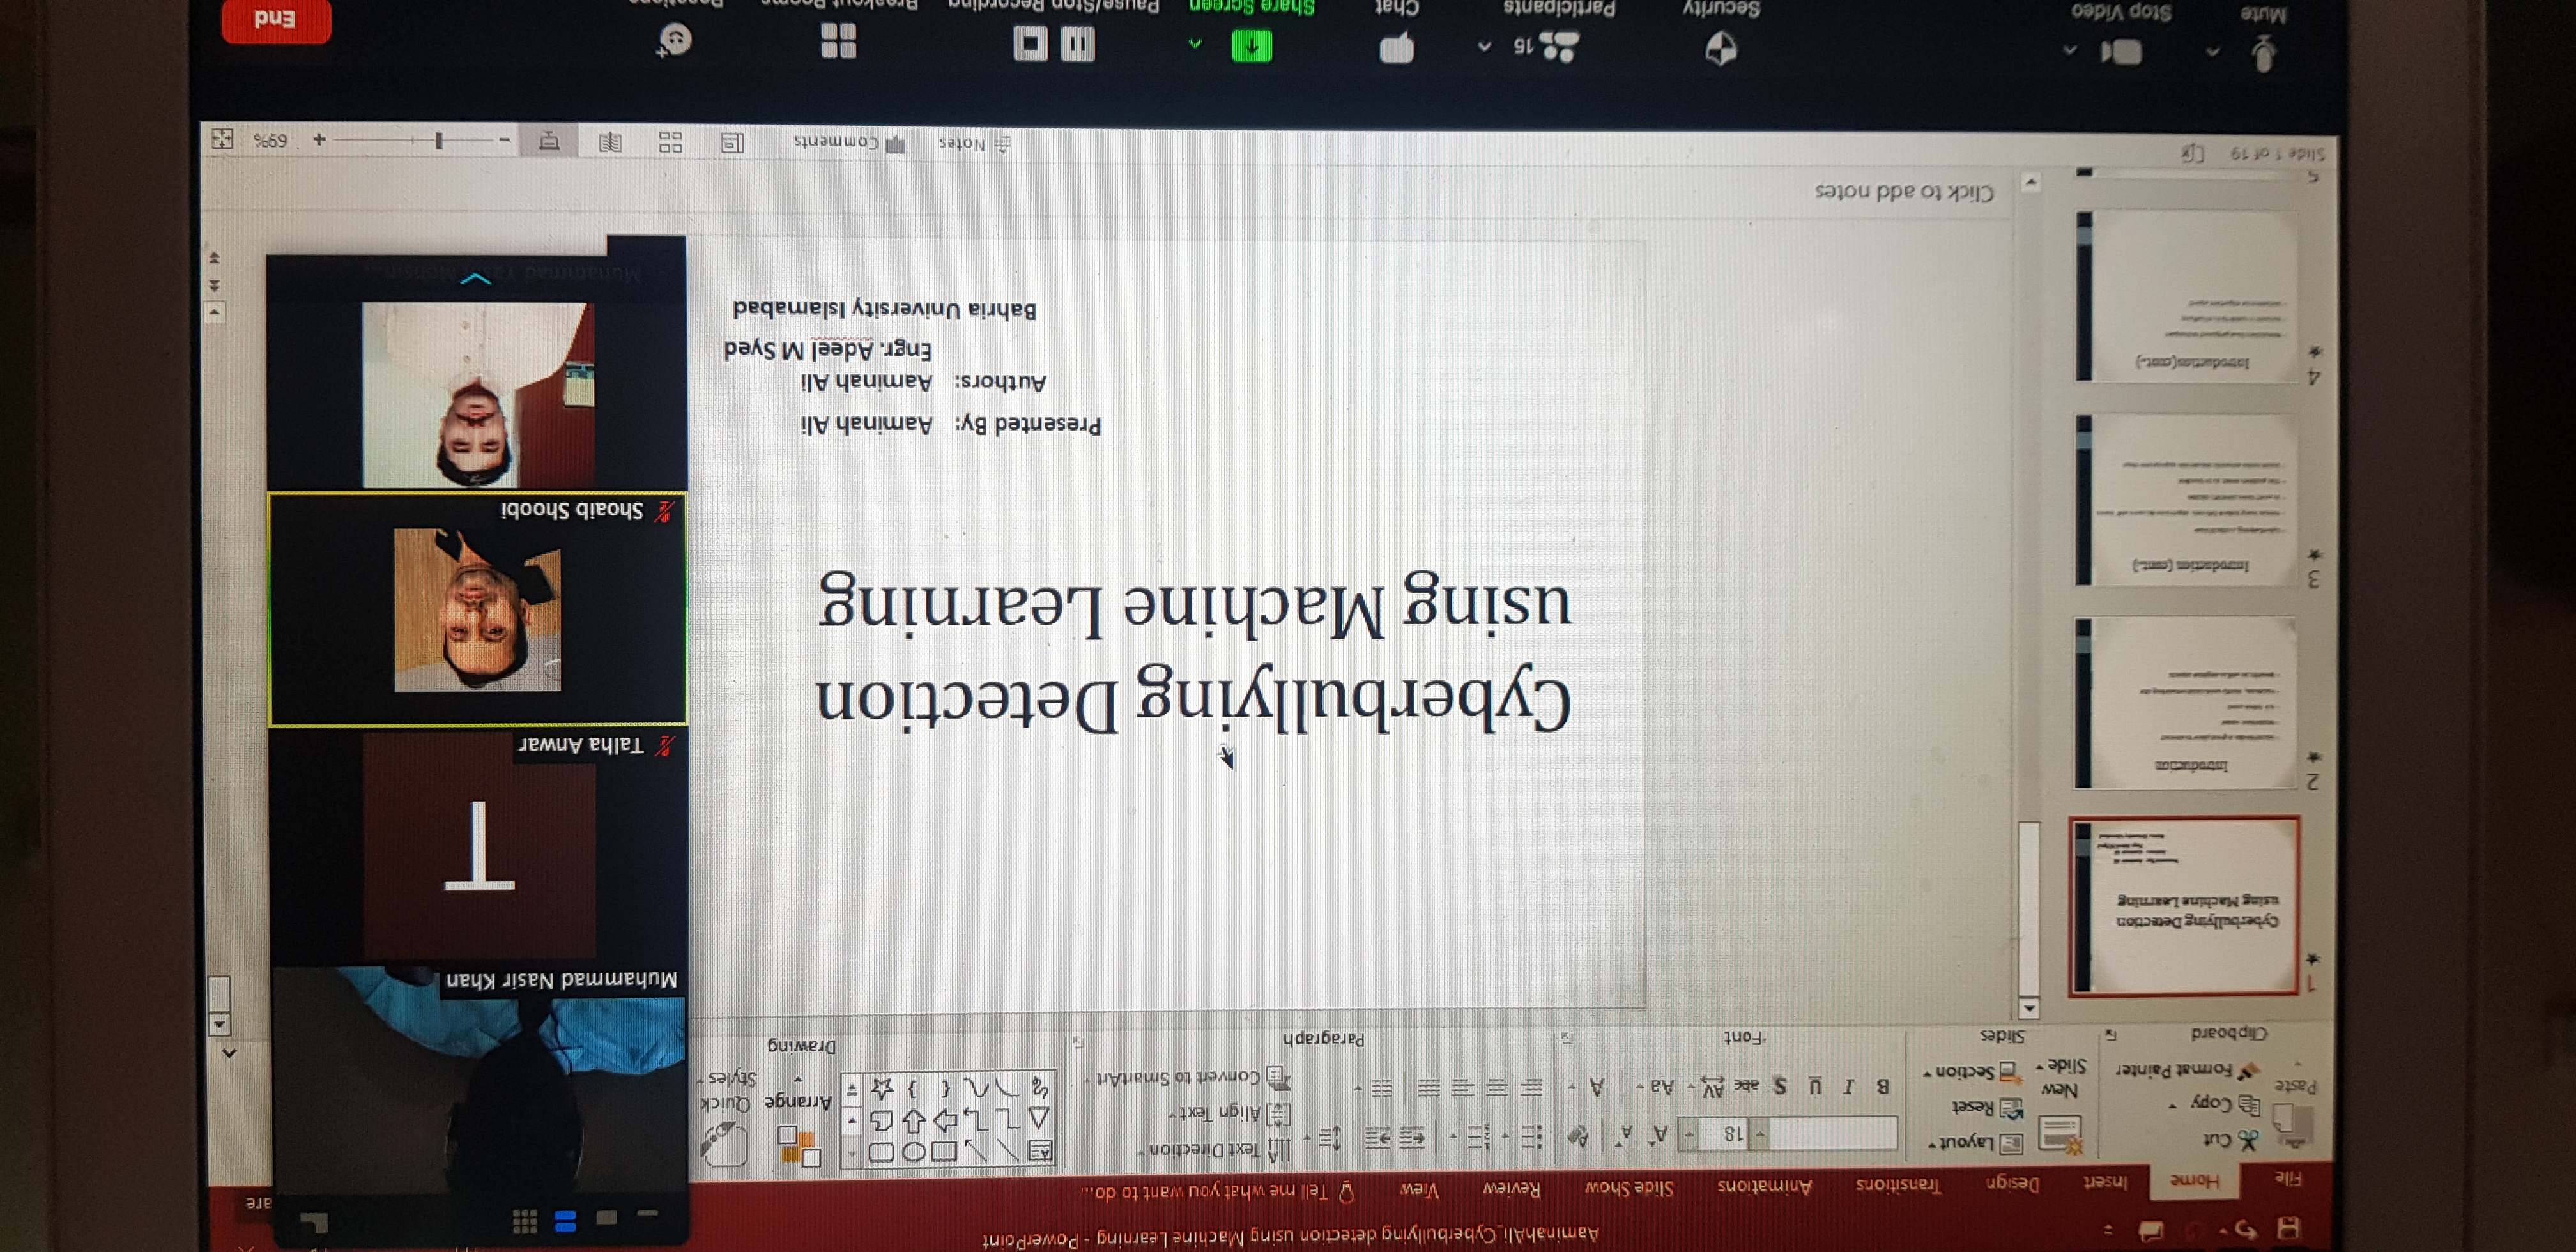Click the zoom level slider in status bar
Viewport: 2576px width, 1252px height.
pos(440,141)
